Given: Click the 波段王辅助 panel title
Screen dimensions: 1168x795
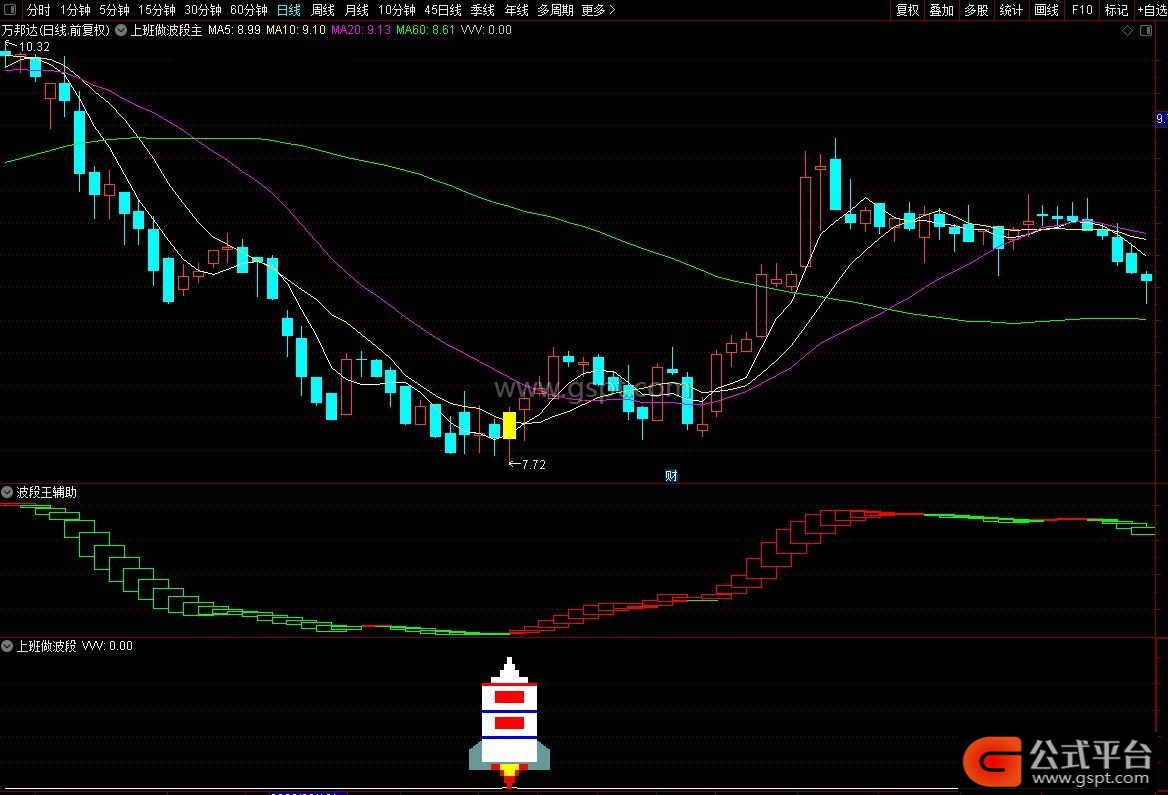Looking at the screenshot, I should (x=46, y=492).
